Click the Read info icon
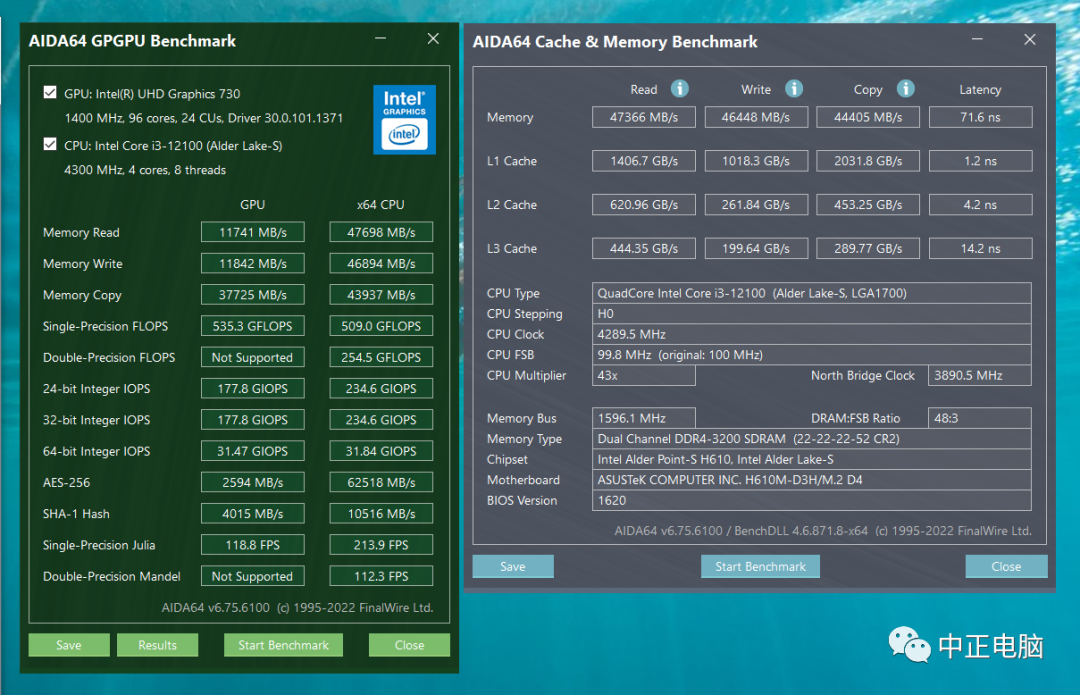The width and height of the screenshot is (1080, 695). click(680, 89)
